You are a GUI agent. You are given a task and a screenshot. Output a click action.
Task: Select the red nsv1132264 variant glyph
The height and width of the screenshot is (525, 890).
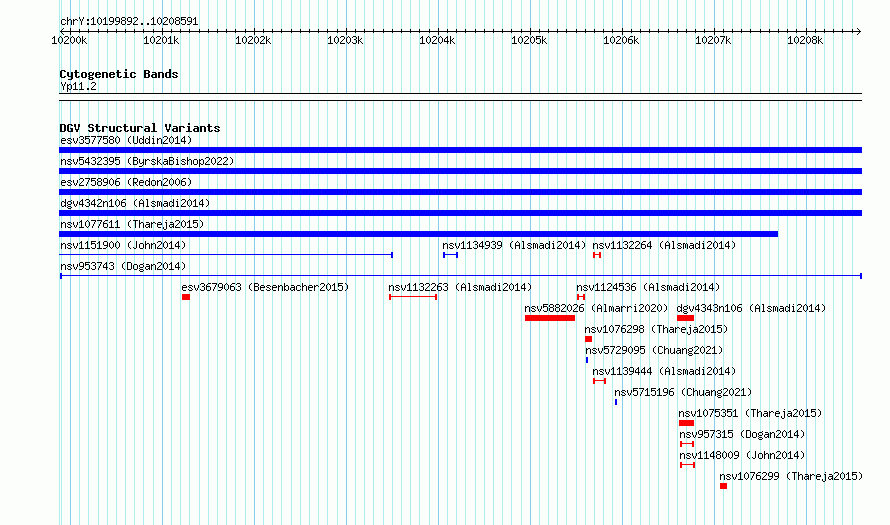tap(597, 255)
